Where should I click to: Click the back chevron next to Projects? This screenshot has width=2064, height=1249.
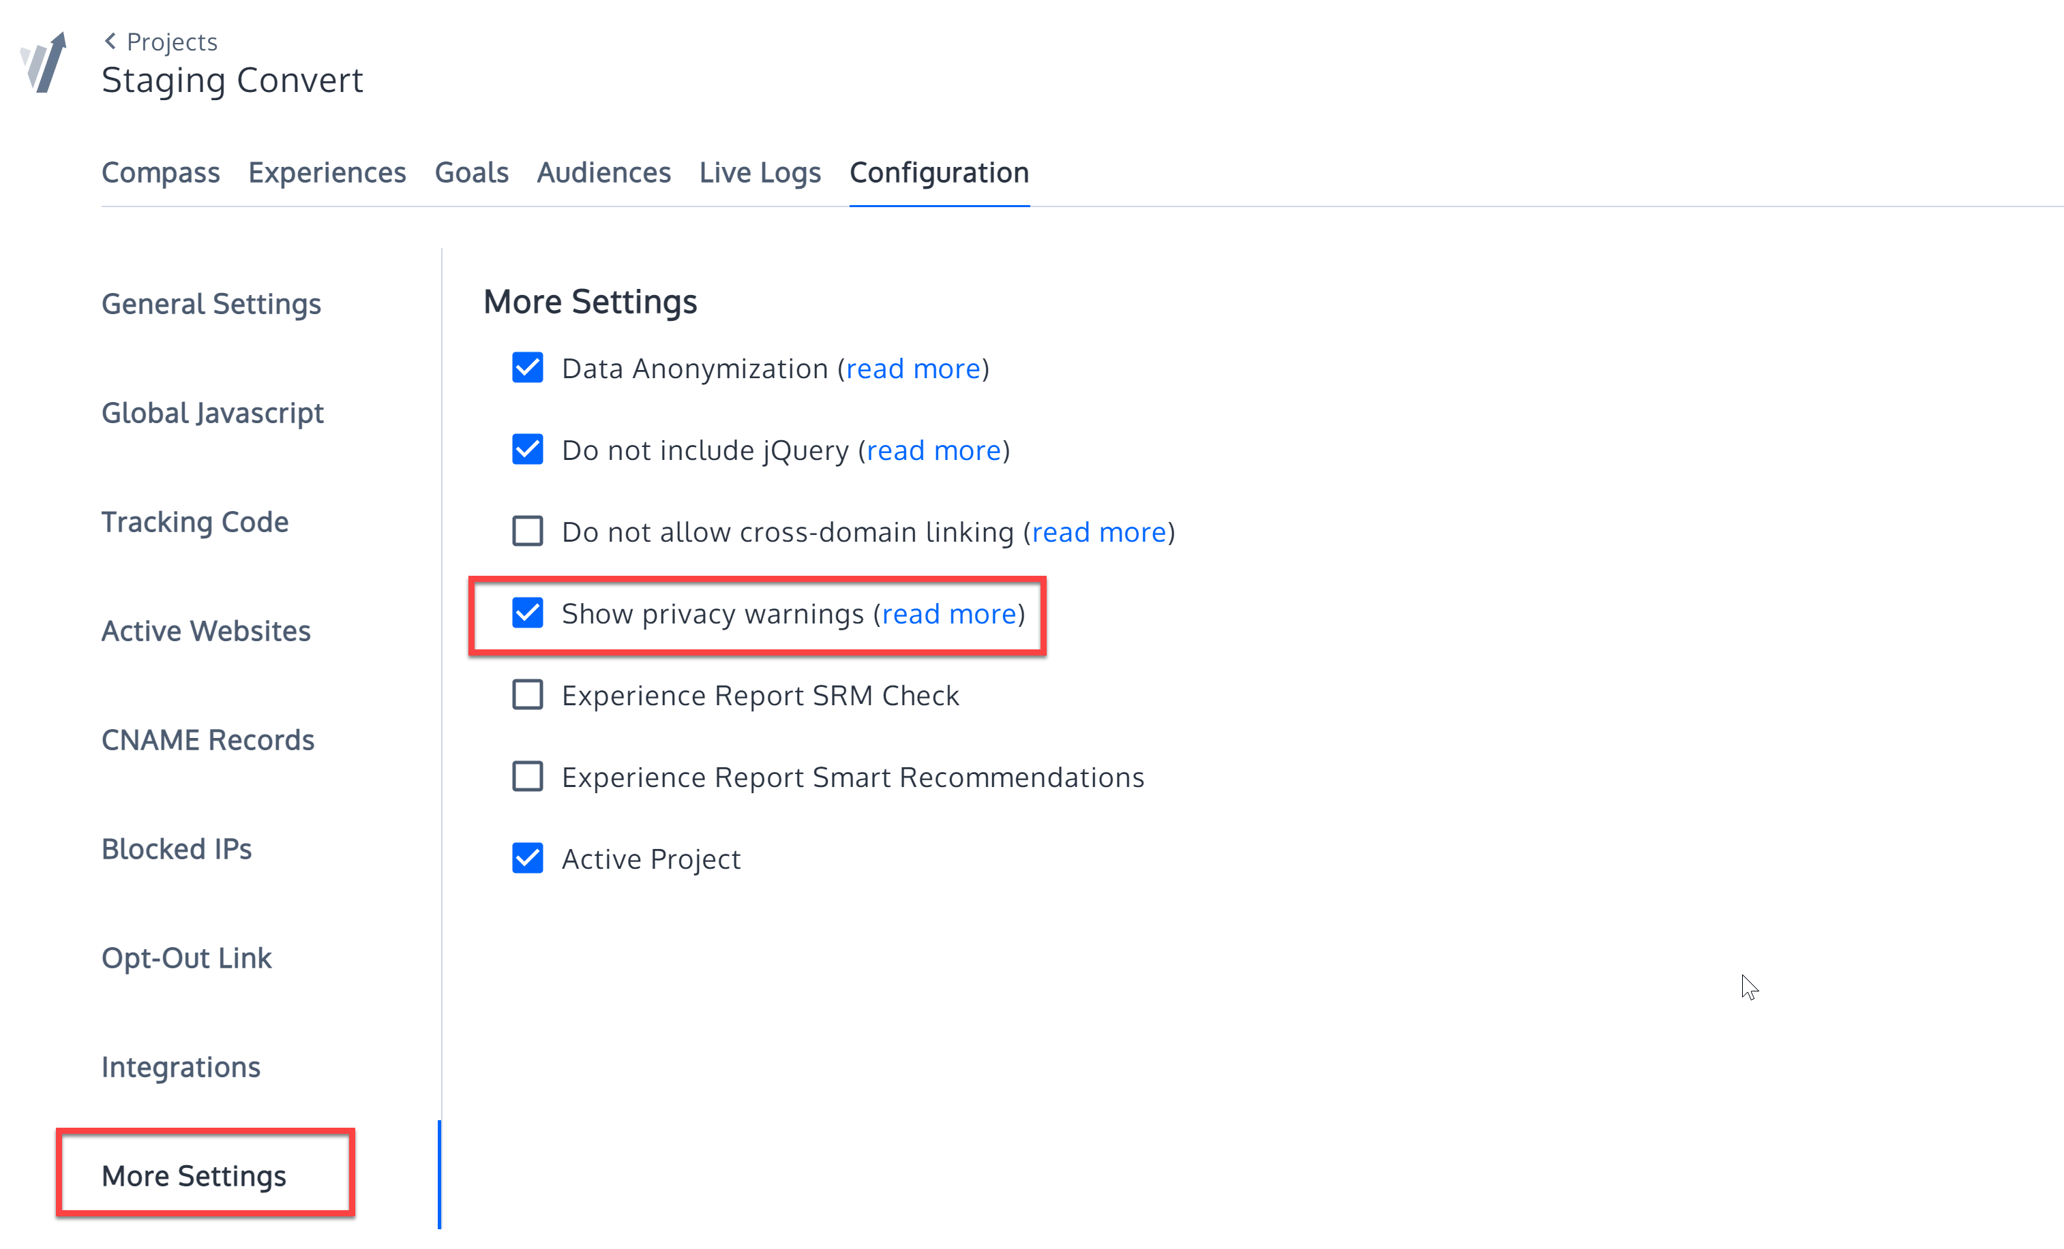(x=109, y=41)
